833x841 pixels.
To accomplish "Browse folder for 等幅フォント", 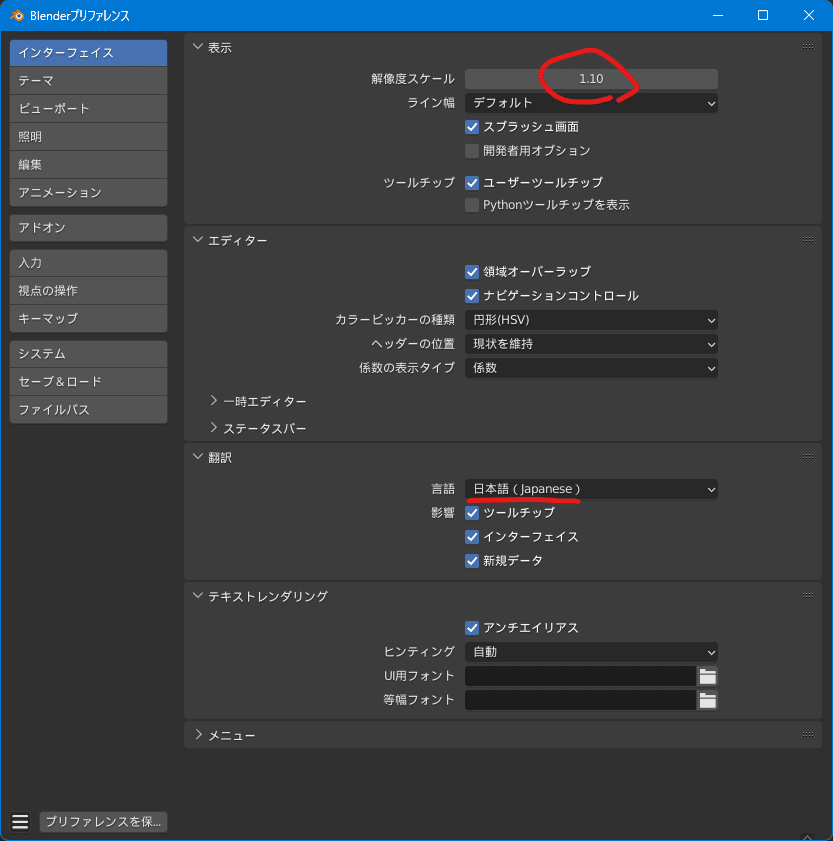I will tap(707, 700).
